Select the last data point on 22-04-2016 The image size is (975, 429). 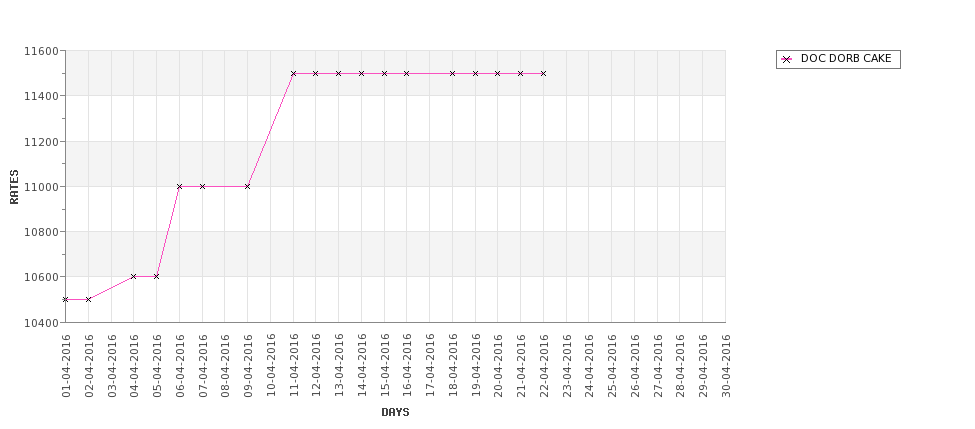click(543, 73)
